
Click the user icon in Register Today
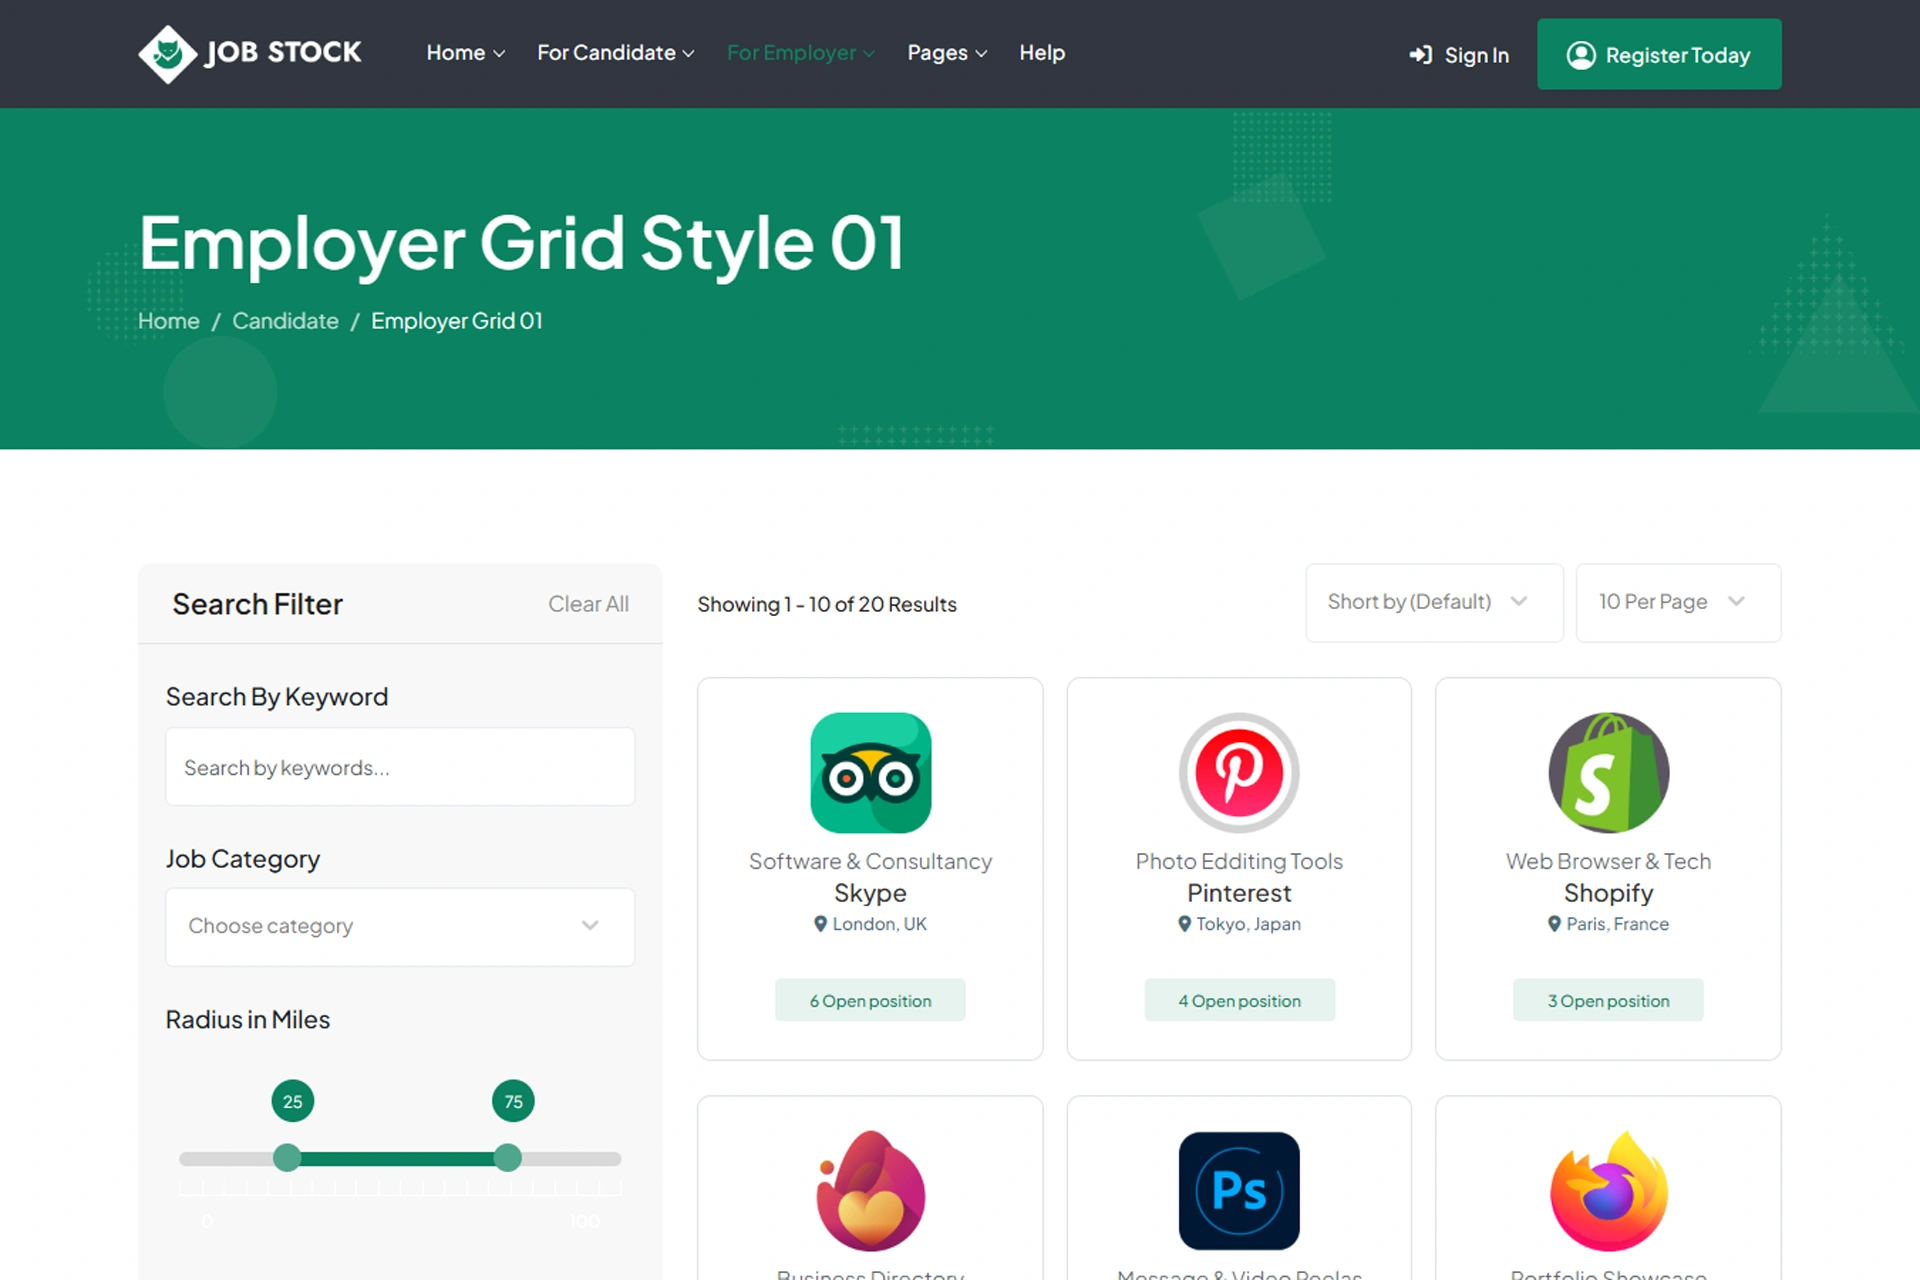point(1581,55)
